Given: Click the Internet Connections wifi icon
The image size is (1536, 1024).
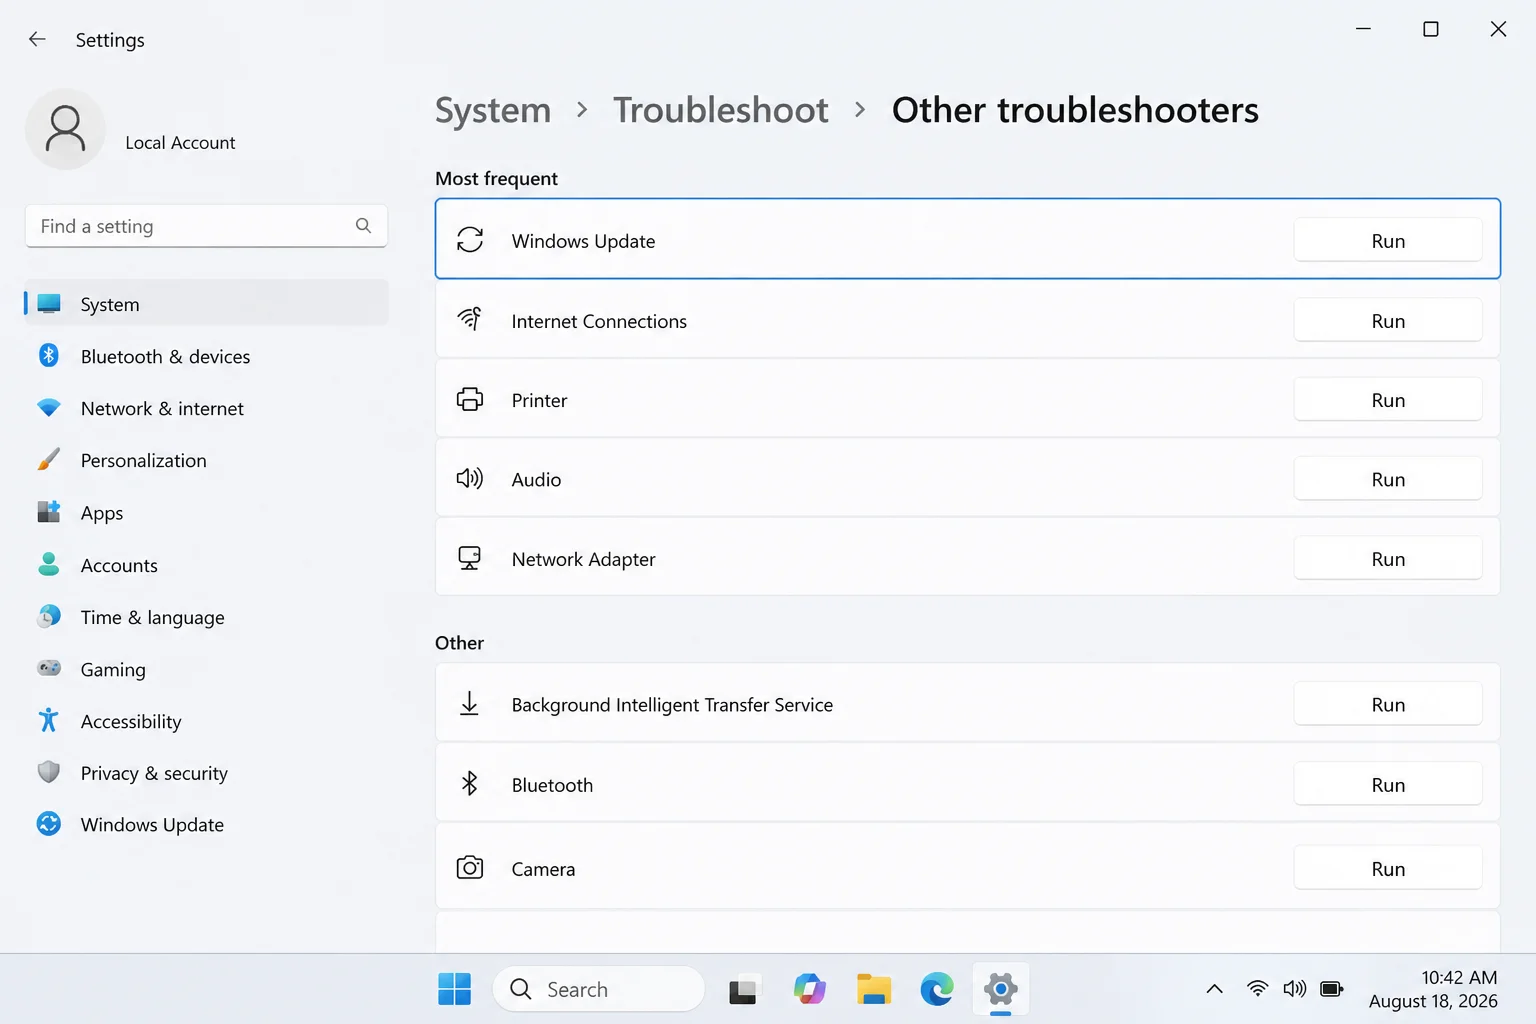Looking at the screenshot, I should pos(470,319).
